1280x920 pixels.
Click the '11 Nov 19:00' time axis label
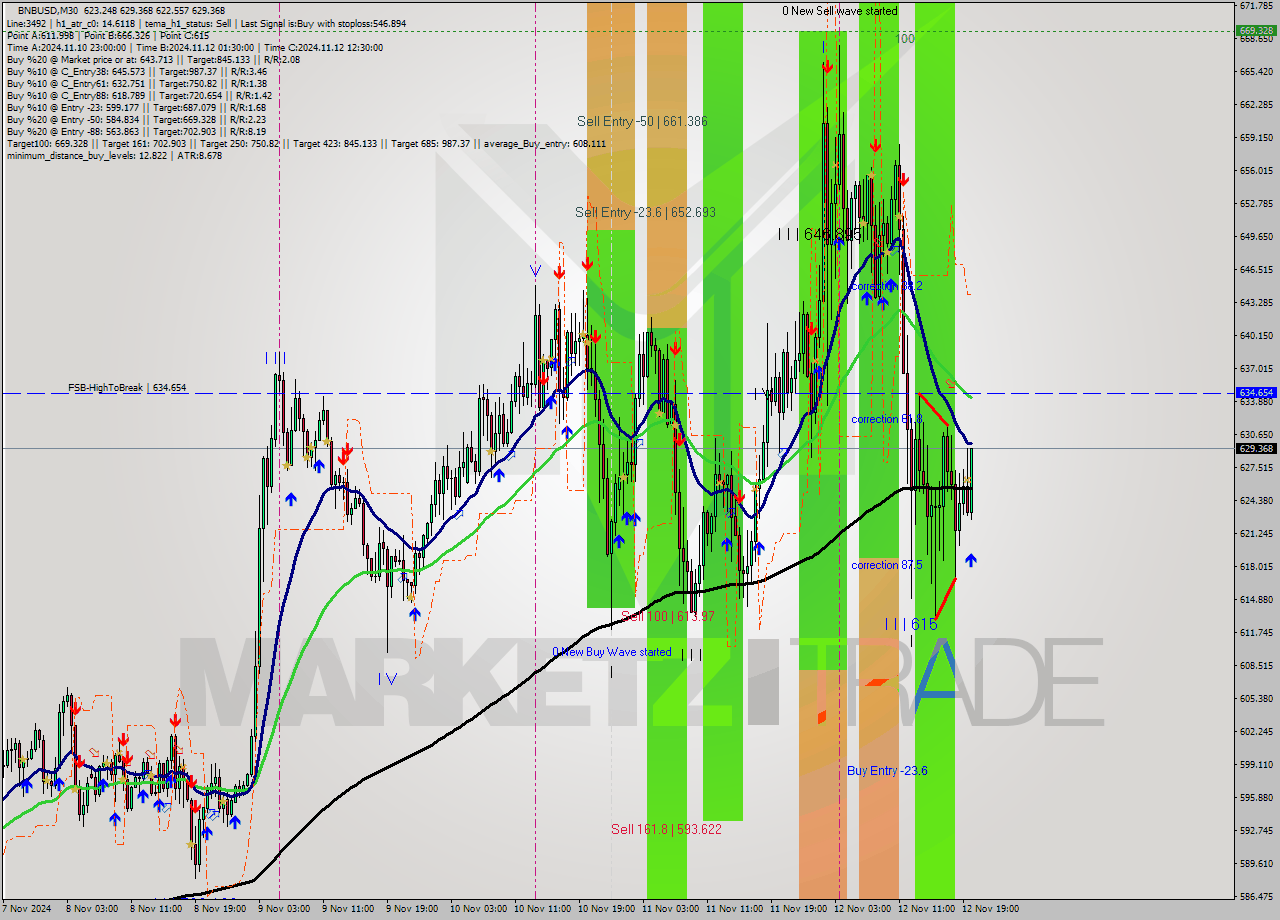[797, 909]
